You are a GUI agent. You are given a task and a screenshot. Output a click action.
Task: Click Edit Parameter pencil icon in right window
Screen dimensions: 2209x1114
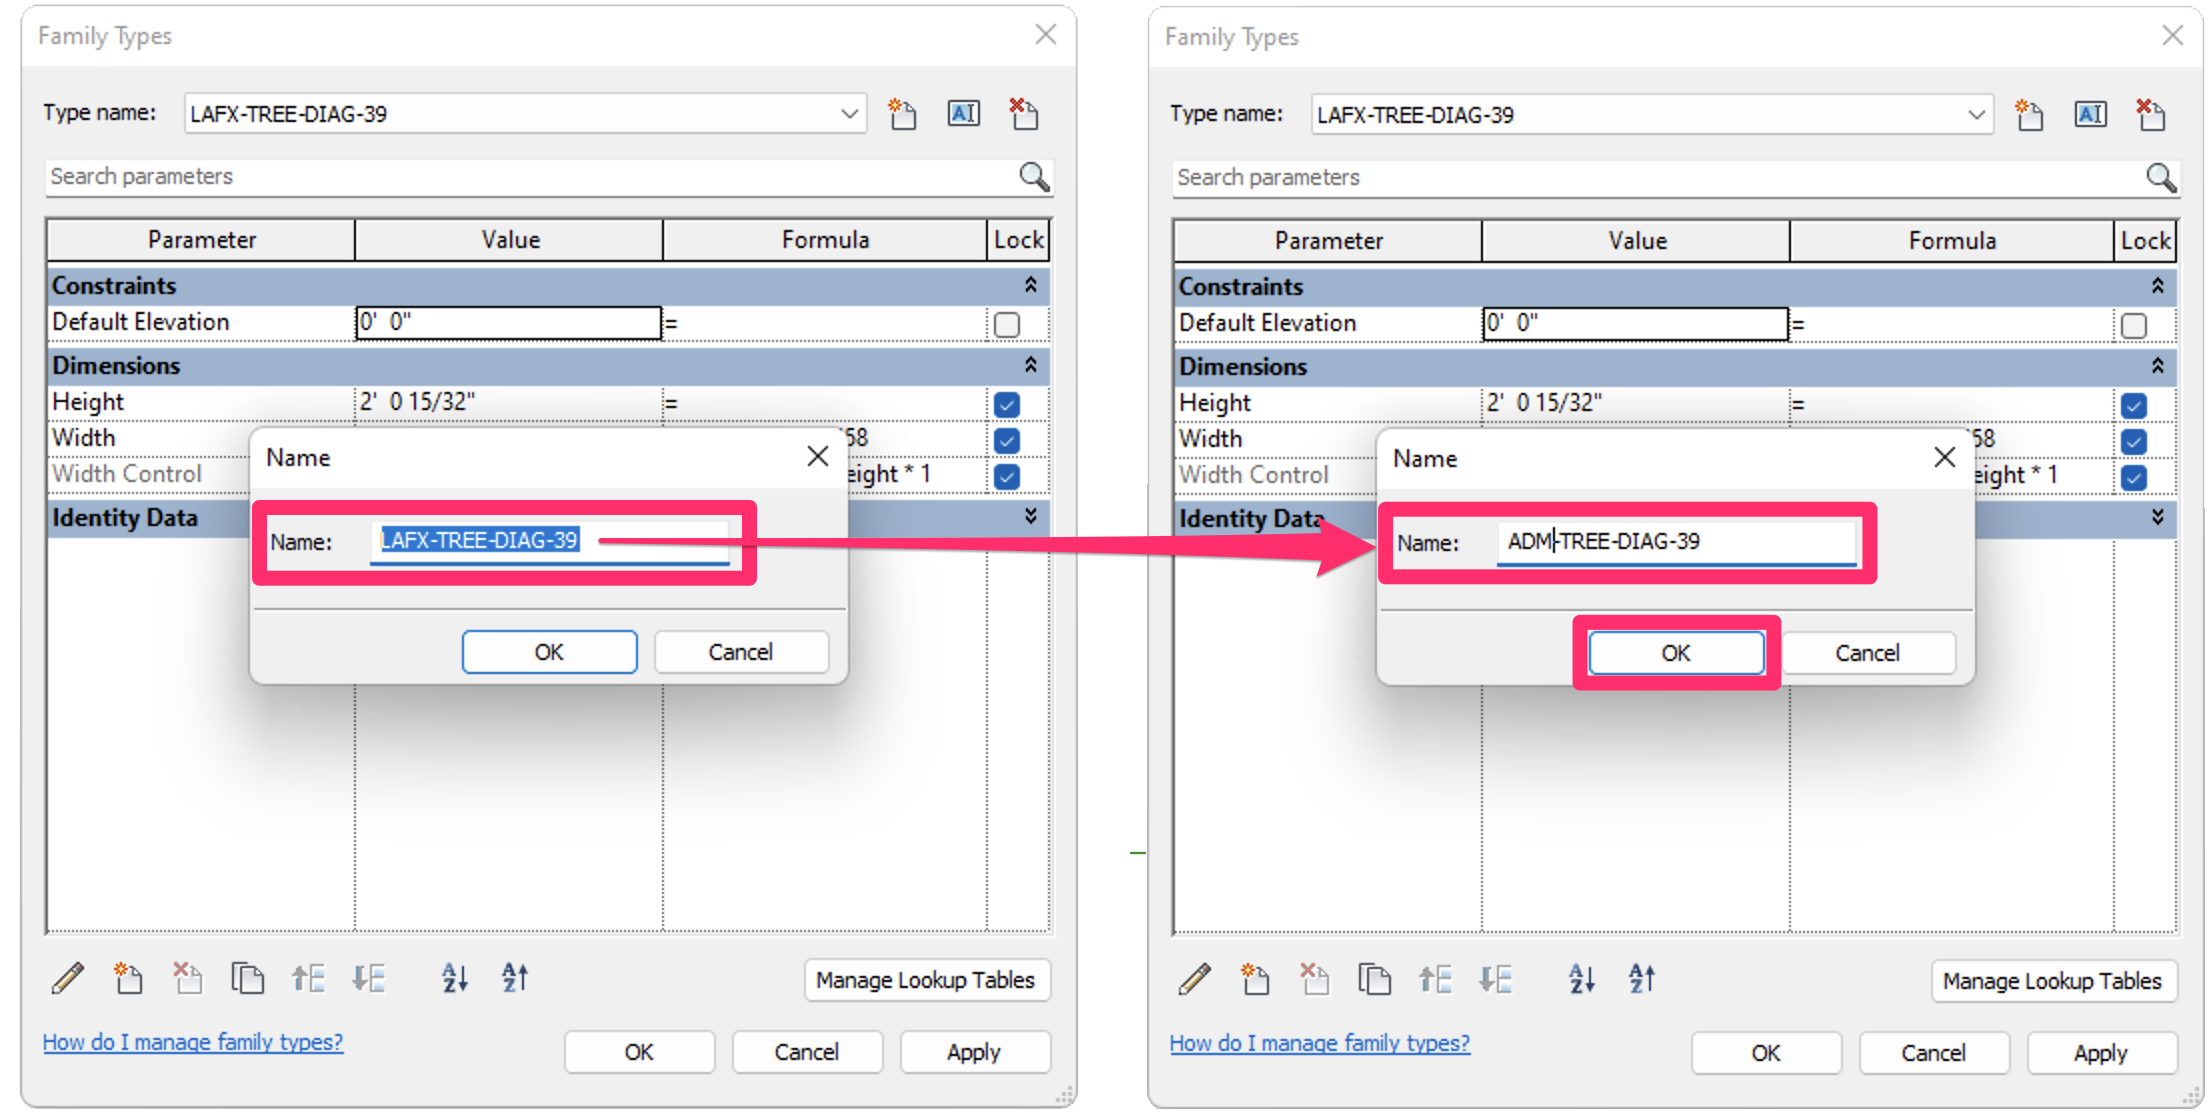pyautogui.click(x=1194, y=979)
